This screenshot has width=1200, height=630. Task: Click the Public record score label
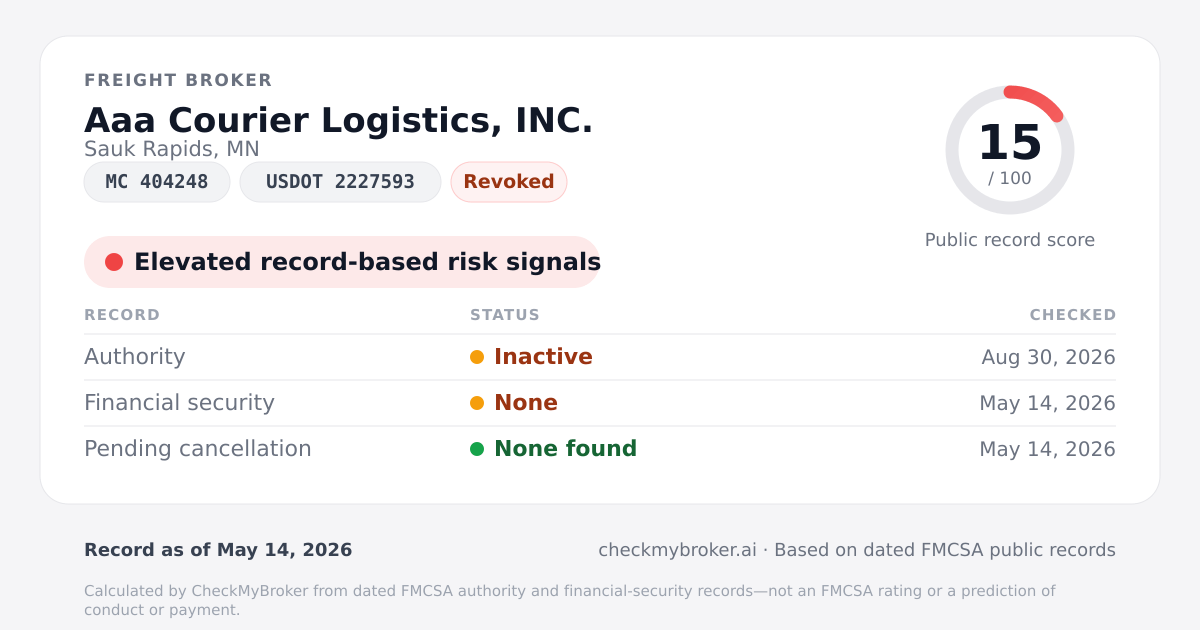(1010, 240)
